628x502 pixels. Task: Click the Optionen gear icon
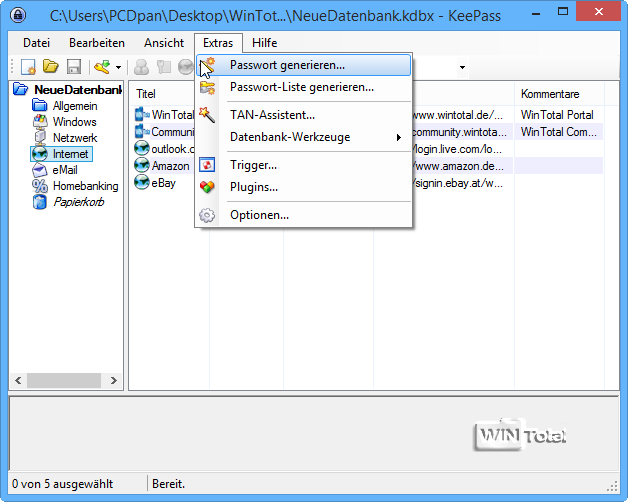(207, 215)
